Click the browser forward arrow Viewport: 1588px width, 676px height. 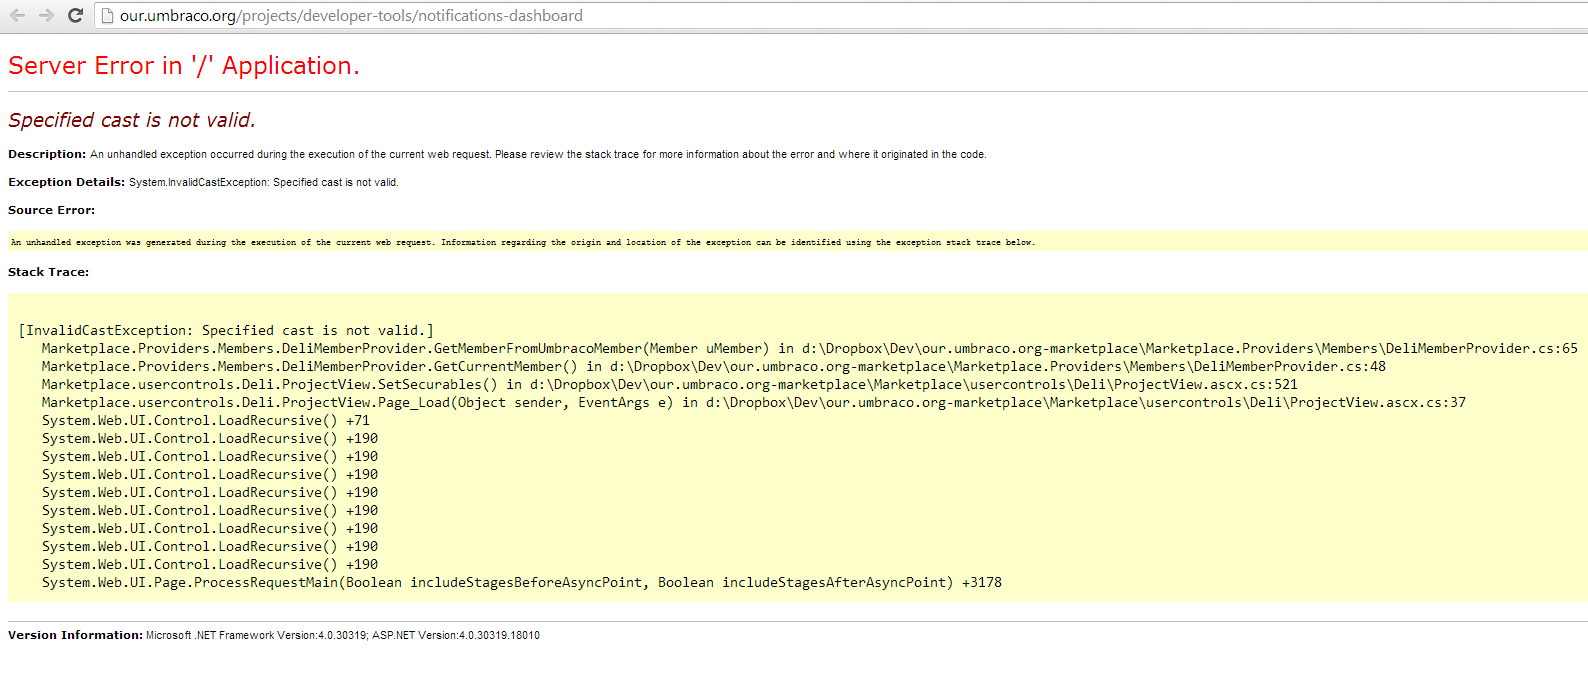click(x=46, y=15)
